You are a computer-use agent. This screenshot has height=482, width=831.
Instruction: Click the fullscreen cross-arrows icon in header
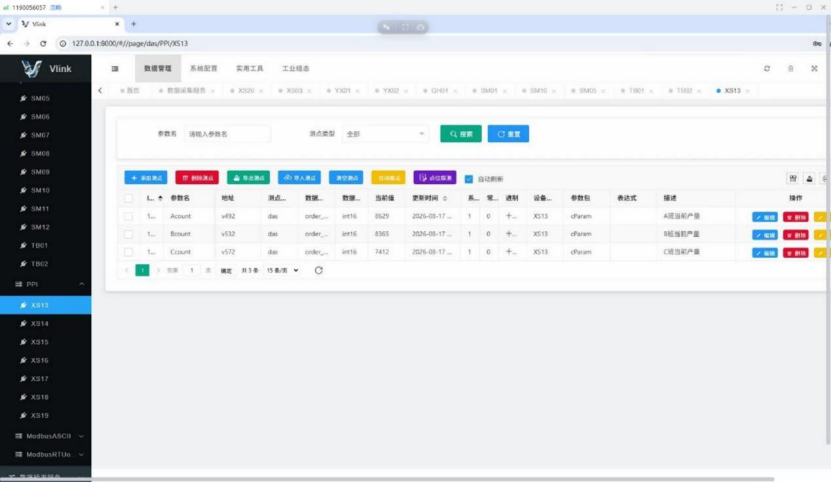[814, 68]
